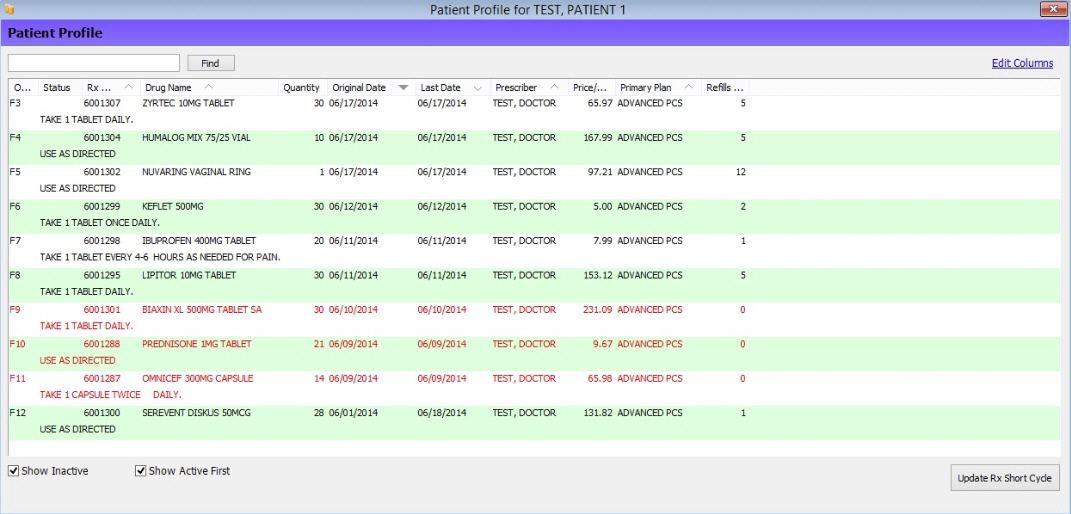This screenshot has width=1071, height=514.
Task: Click the price value 231.09
Action: point(598,310)
